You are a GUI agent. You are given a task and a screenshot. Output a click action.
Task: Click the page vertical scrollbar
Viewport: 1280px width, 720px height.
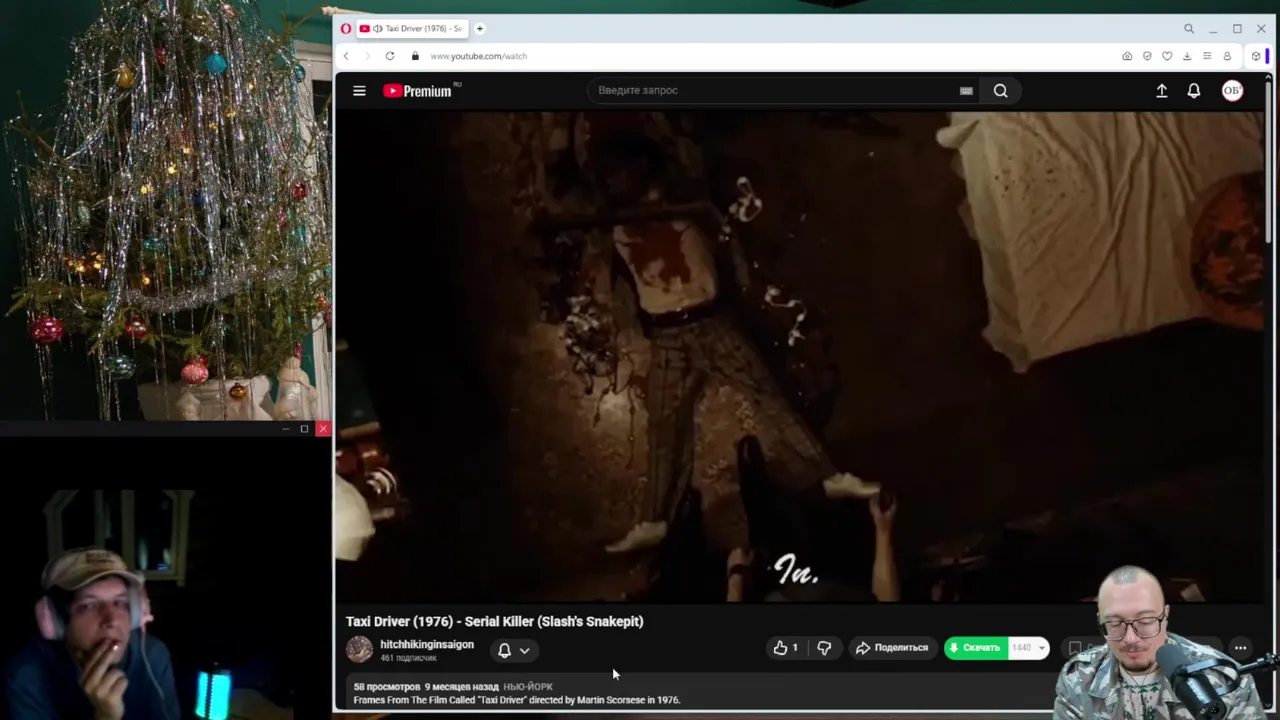(x=1268, y=160)
